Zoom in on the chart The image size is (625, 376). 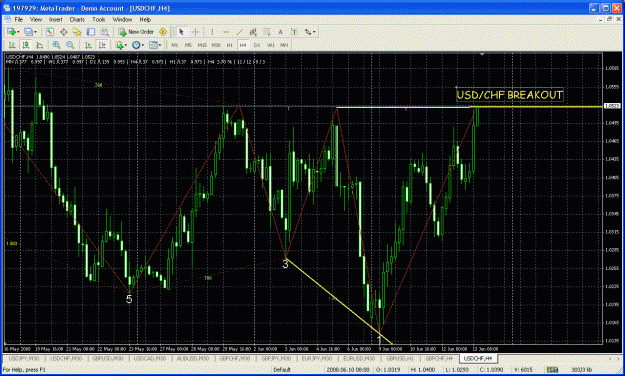(x=56, y=45)
